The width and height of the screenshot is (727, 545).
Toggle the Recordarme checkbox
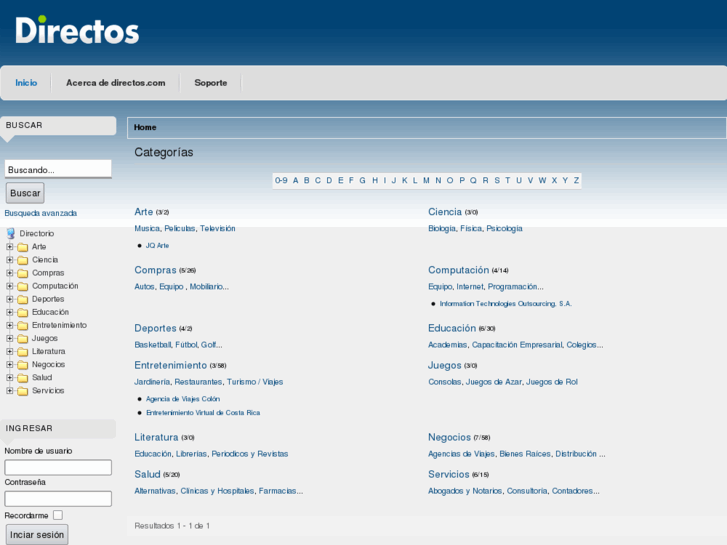pos(58,515)
